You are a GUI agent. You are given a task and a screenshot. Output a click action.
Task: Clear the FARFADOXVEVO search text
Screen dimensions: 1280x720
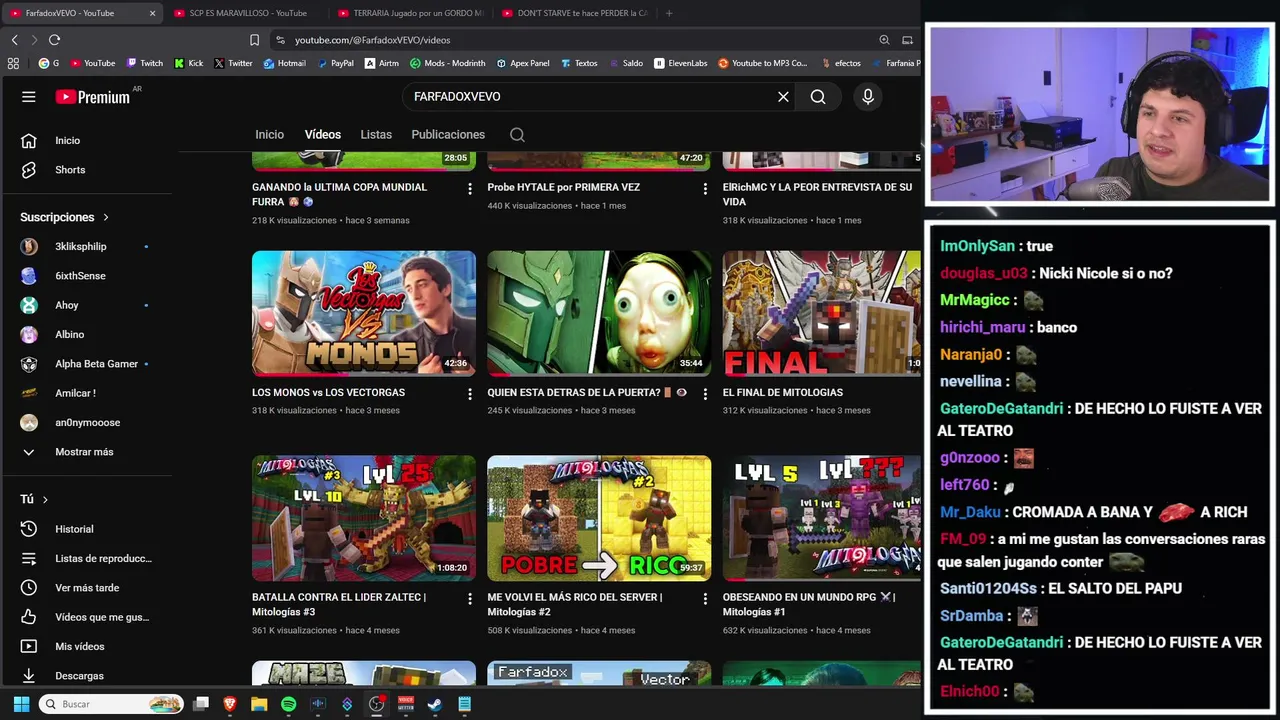(783, 97)
